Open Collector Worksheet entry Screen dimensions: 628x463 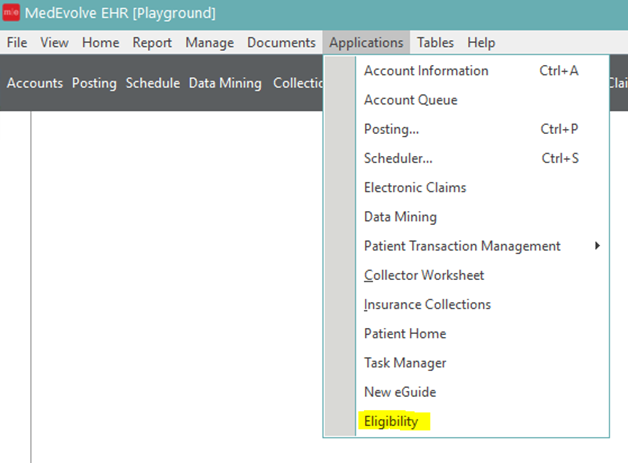(x=482, y=275)
